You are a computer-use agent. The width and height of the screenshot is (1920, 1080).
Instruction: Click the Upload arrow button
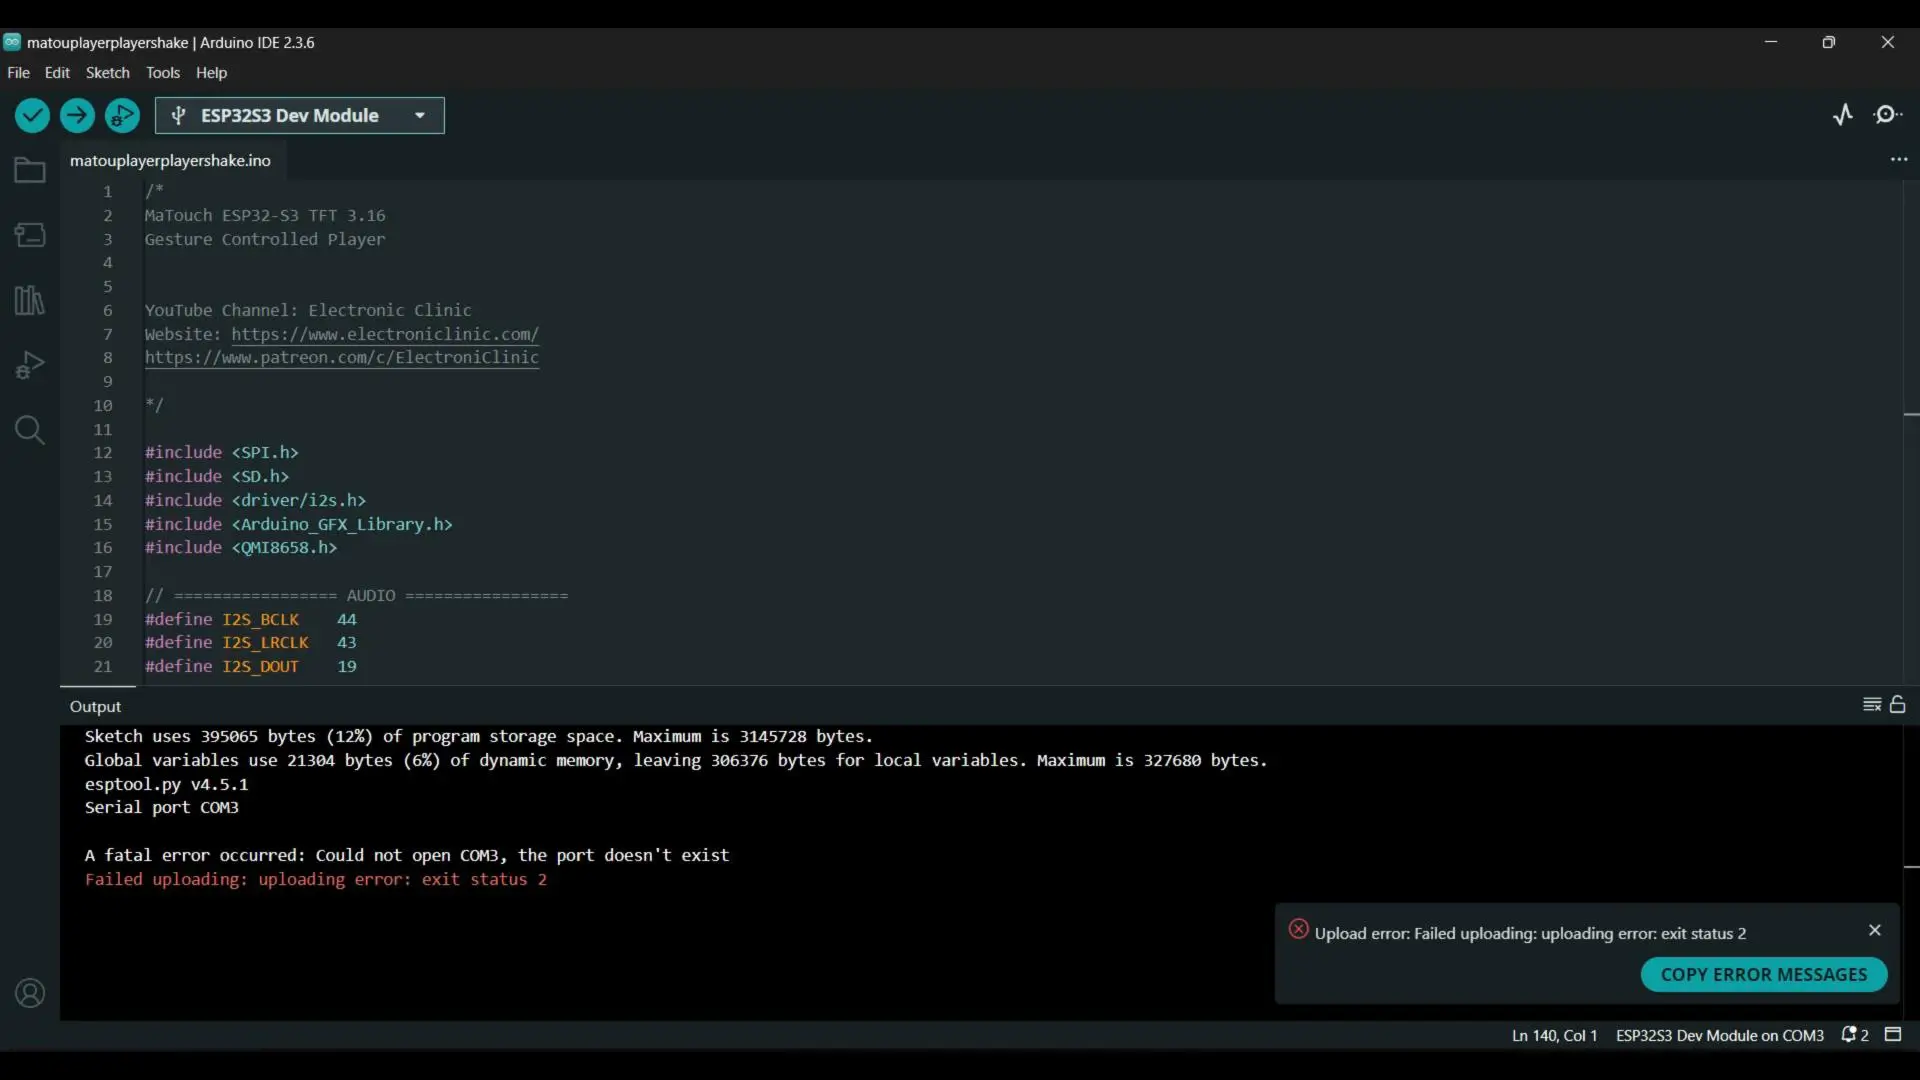pos(77,116)
